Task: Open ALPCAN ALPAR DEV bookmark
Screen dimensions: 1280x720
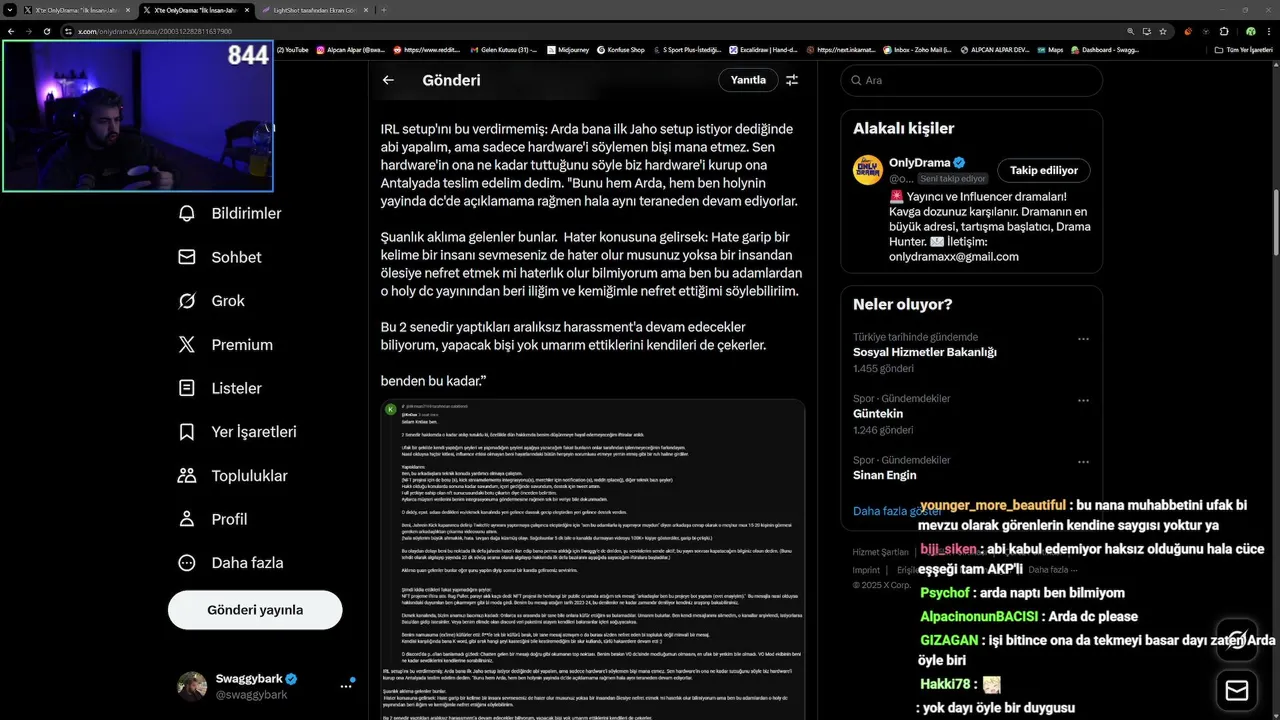Action: click(995, 50)
